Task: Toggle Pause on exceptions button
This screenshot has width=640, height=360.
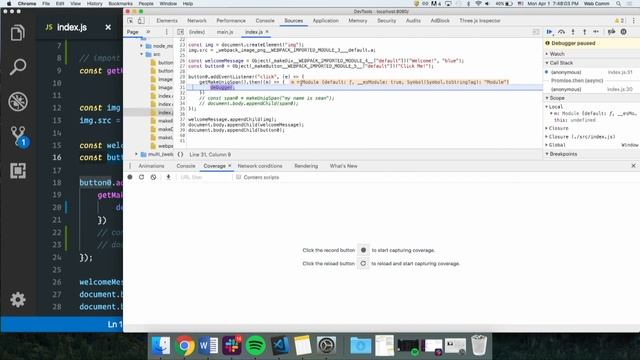Action: (623, 32)
